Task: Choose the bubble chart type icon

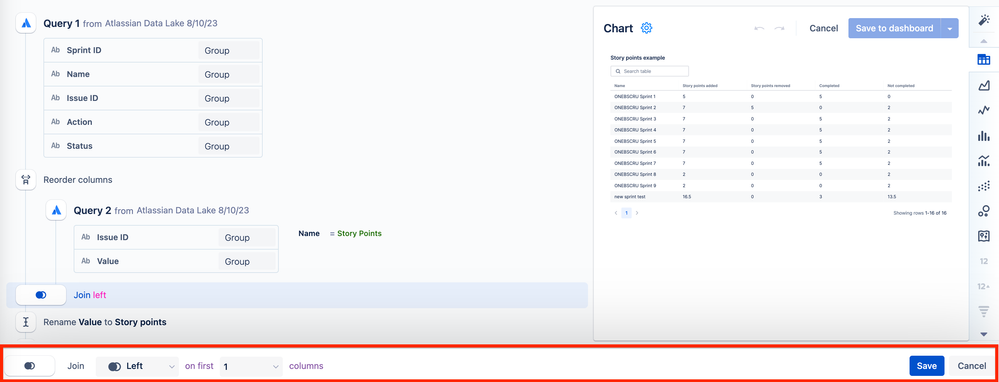Action: [x=984, y=211]
